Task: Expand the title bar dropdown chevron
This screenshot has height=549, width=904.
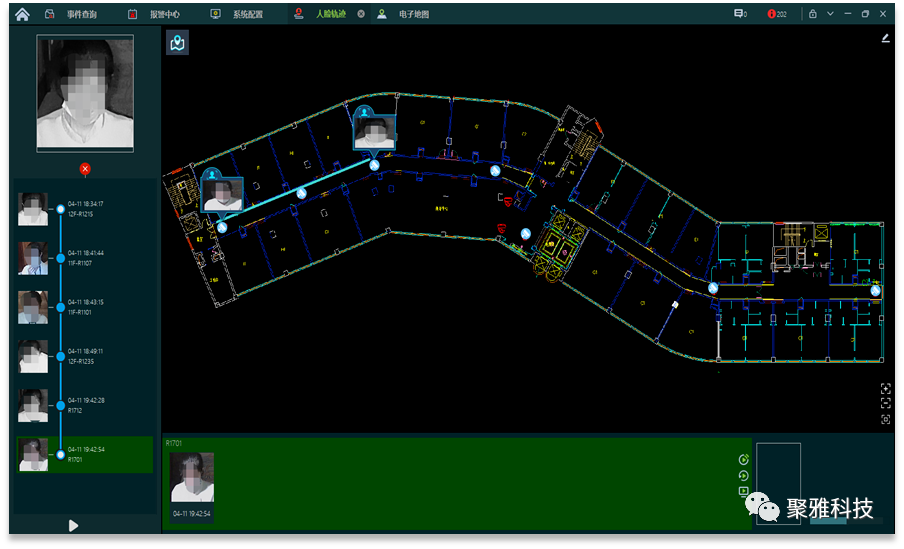Action: coord(829,14)
